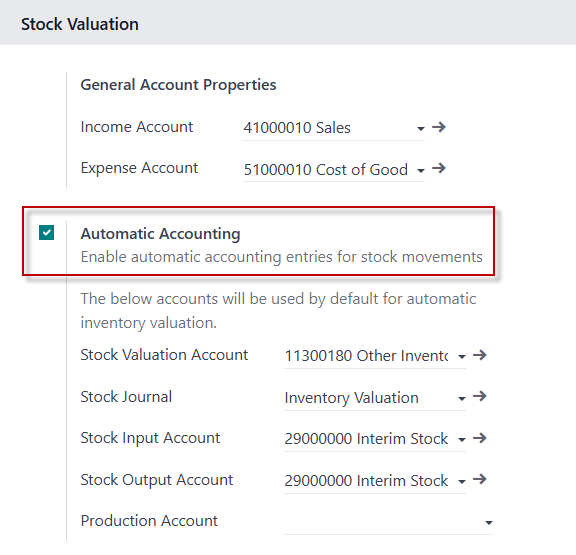Click the General Account Properties heading
The height and width of the screenshot is (555, 576).
click(178, 85)
